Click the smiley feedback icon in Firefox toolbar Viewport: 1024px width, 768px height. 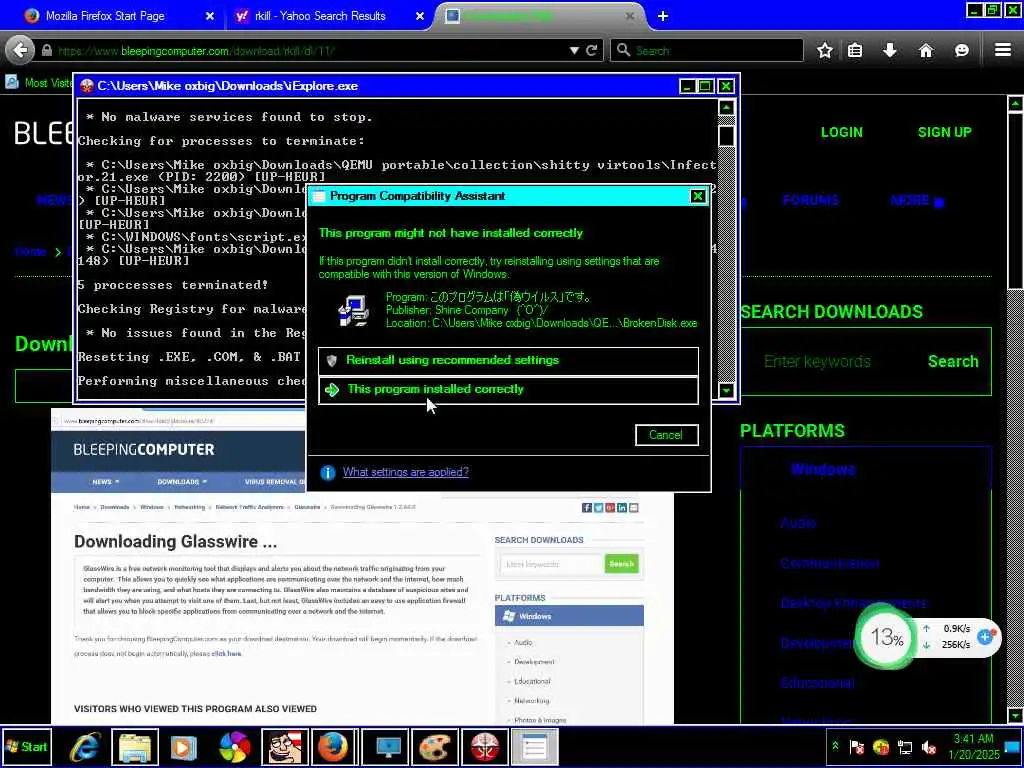(961, 50)
